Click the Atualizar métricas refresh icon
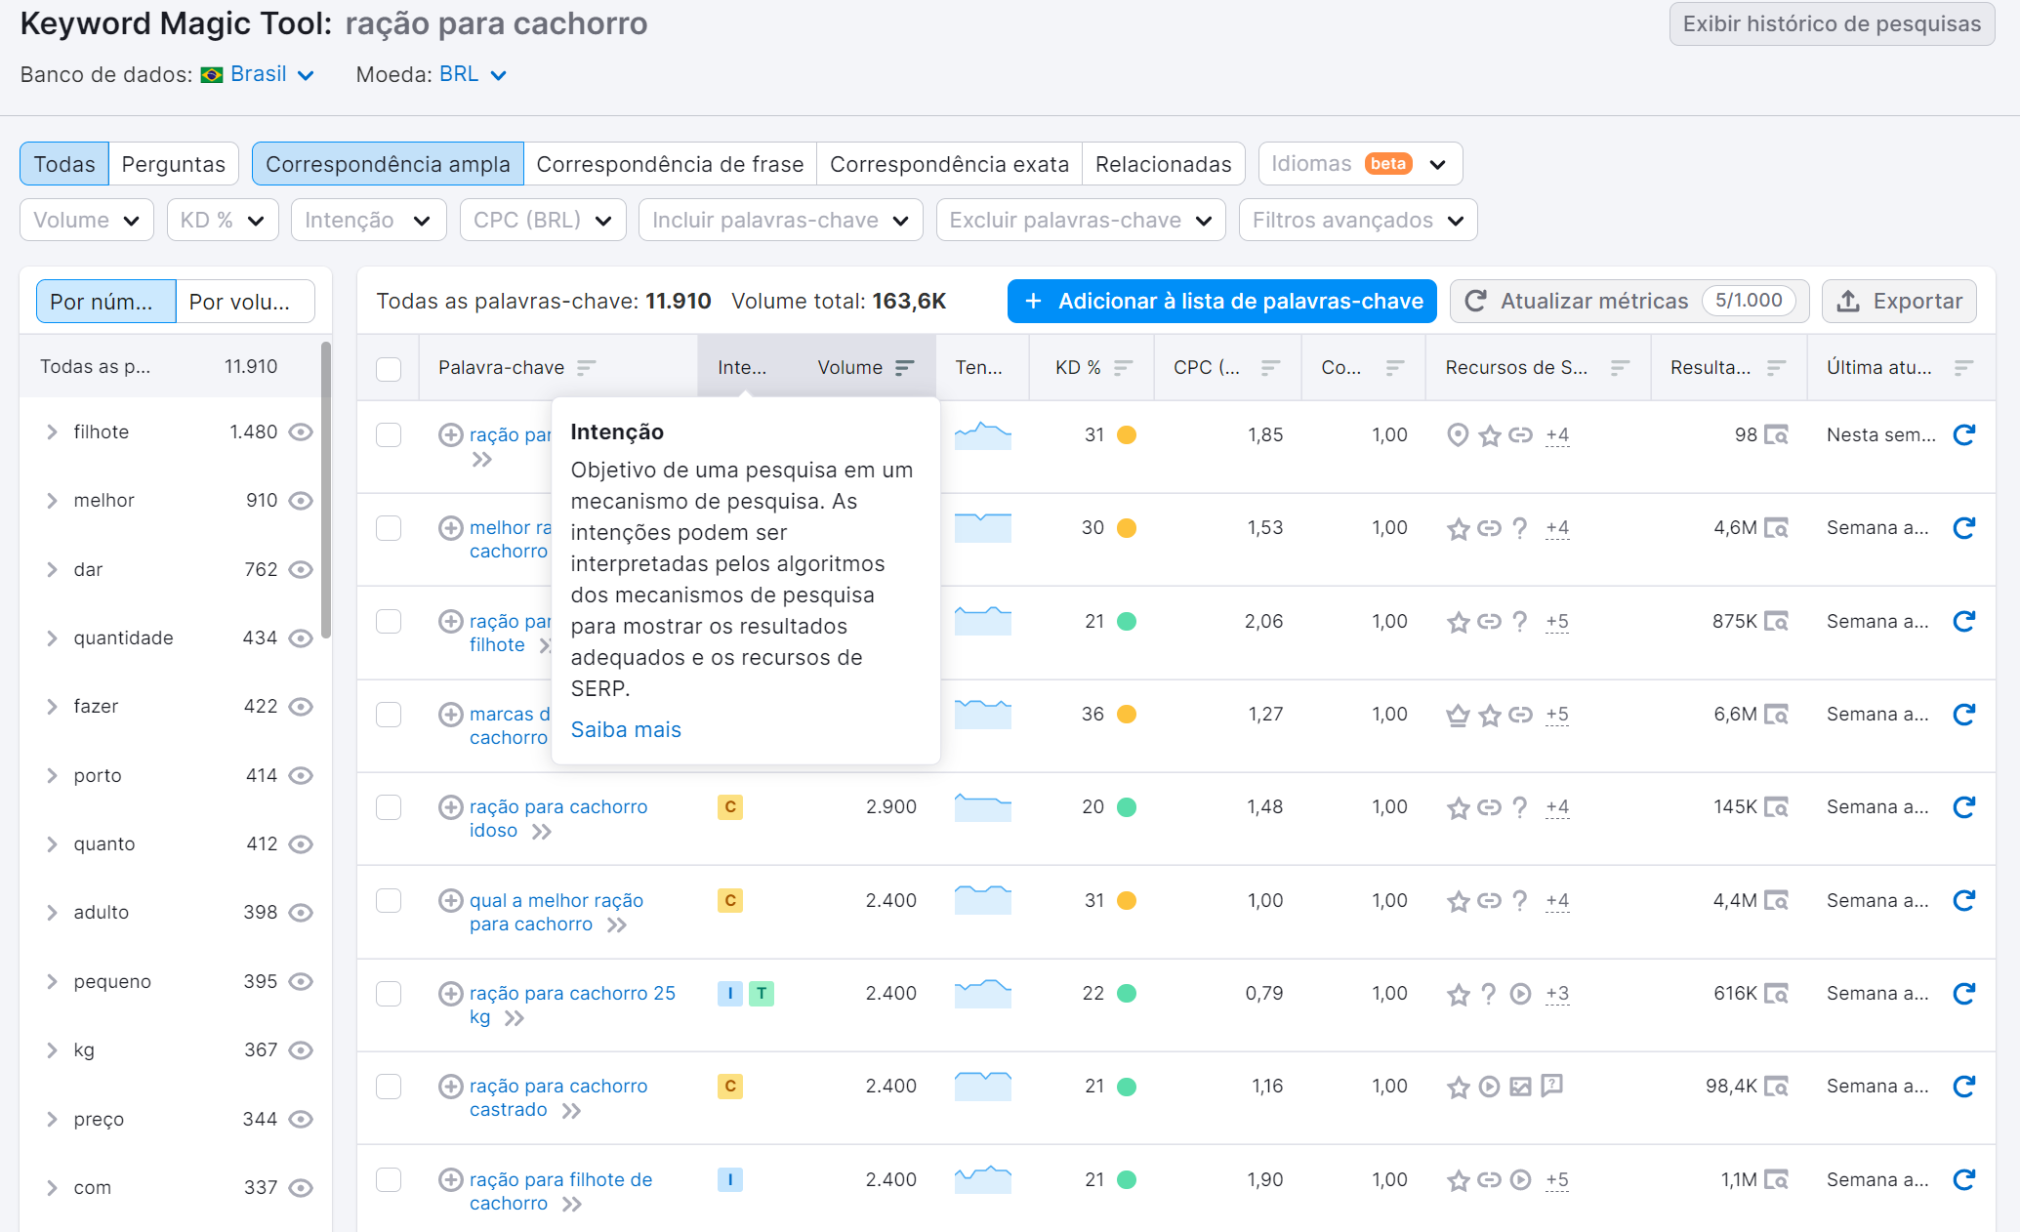 pos(1475,301)
